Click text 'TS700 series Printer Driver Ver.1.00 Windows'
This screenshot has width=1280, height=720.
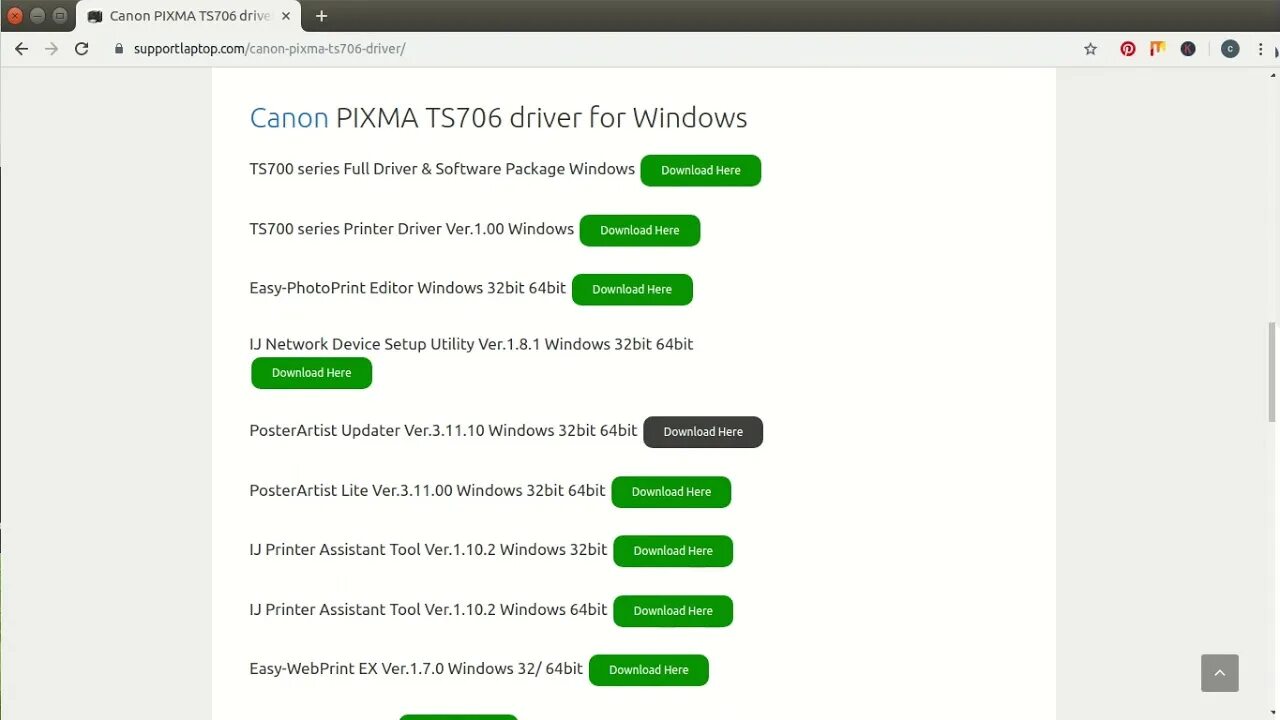click(412, 228)
